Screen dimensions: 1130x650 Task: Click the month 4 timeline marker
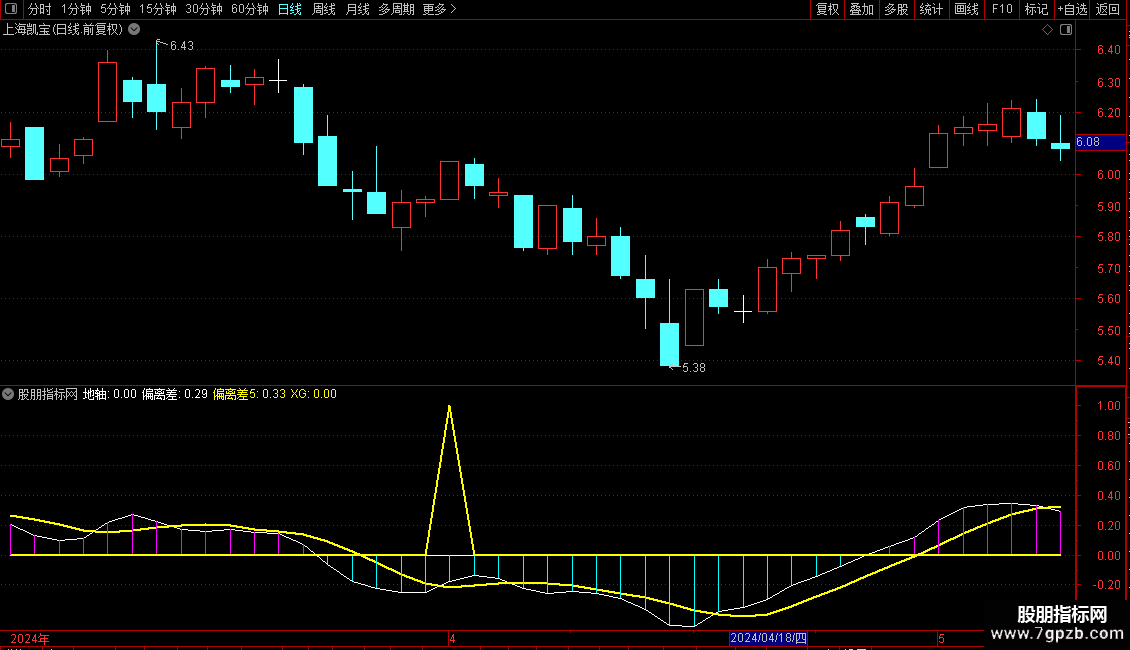pos(452,638)
